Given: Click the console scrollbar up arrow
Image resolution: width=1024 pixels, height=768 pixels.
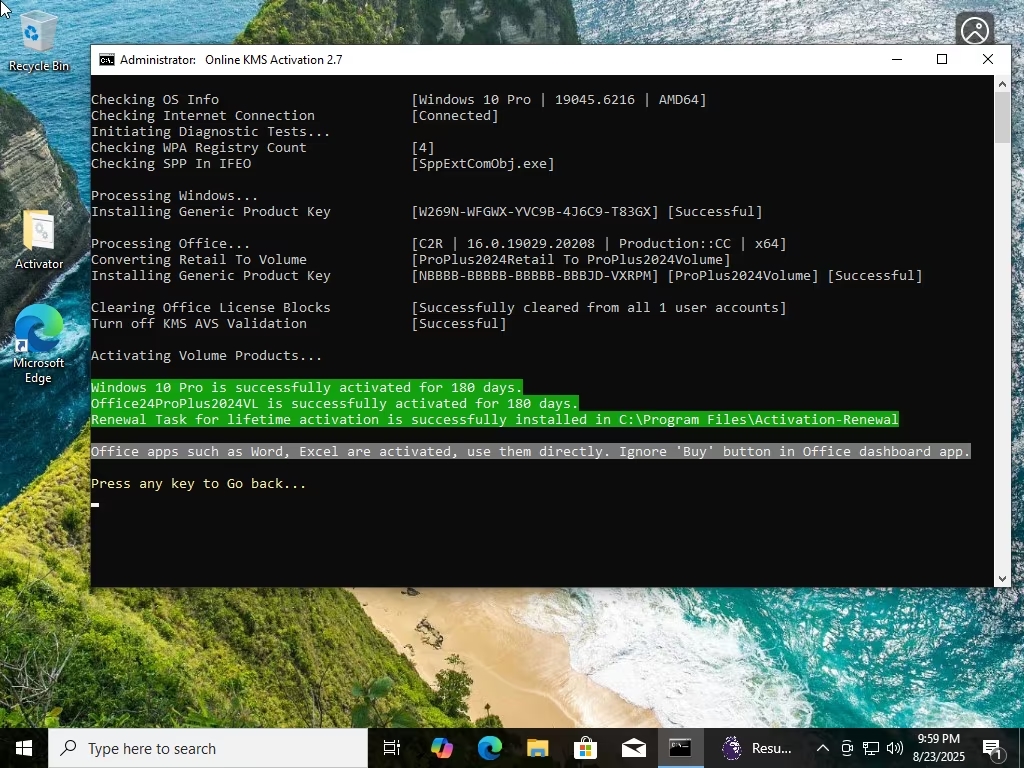Looking at the screenshot, I should pos(1002,84).
